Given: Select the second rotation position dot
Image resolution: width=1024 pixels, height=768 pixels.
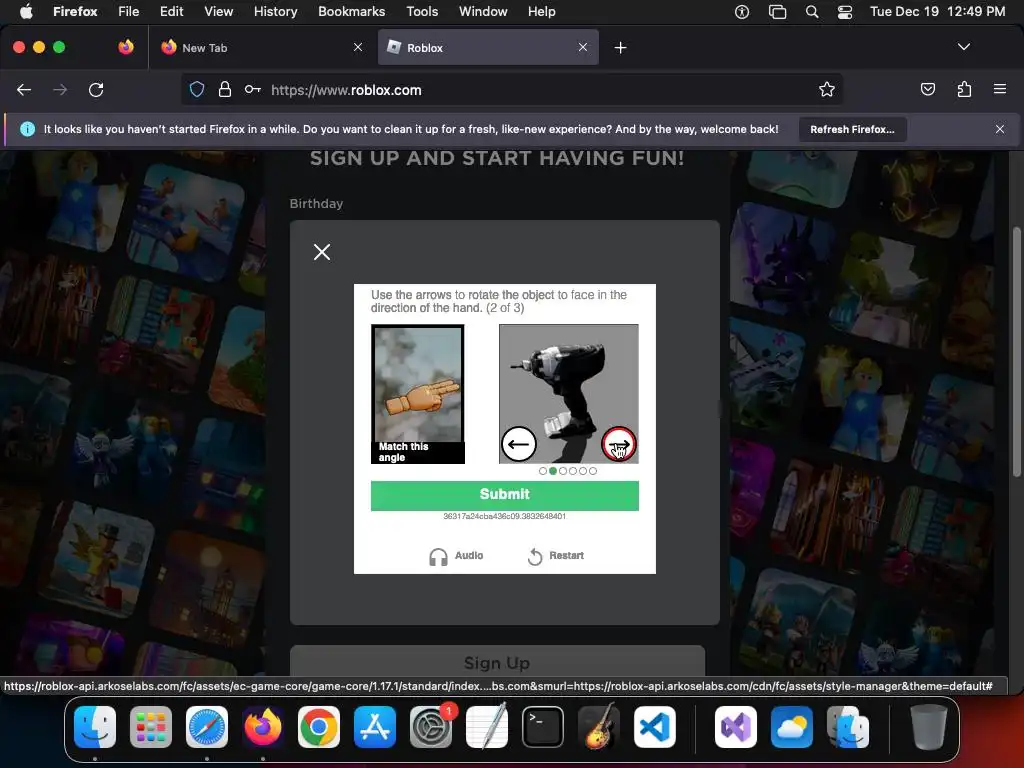Looking at the screenshot, I should (553, 471).
